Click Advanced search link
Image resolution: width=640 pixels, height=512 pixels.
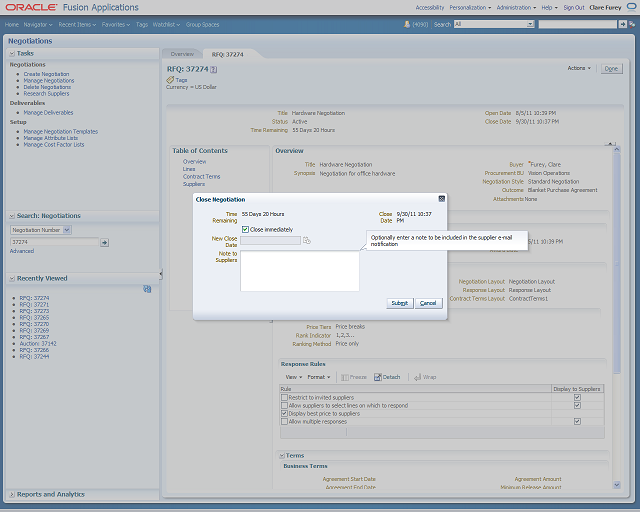pyautogui.click(x=22, y=251)
